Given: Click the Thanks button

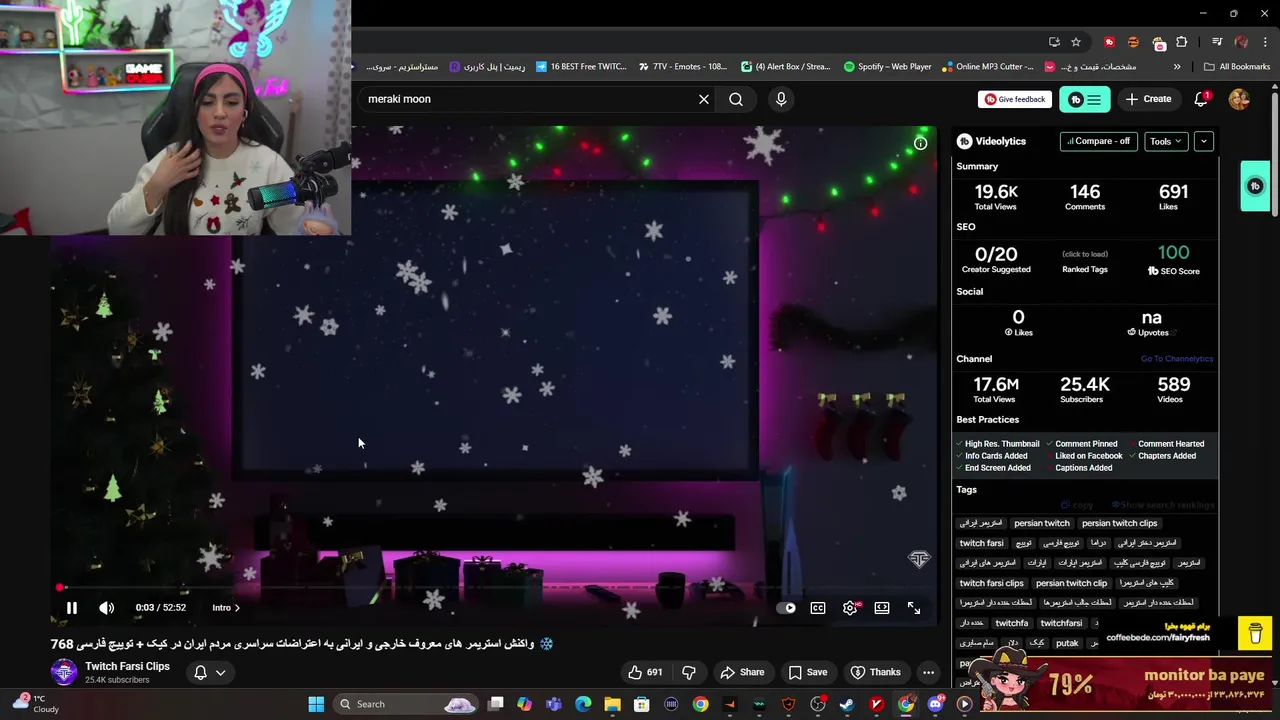Looking at the screenshot, I should click(876, 672).
